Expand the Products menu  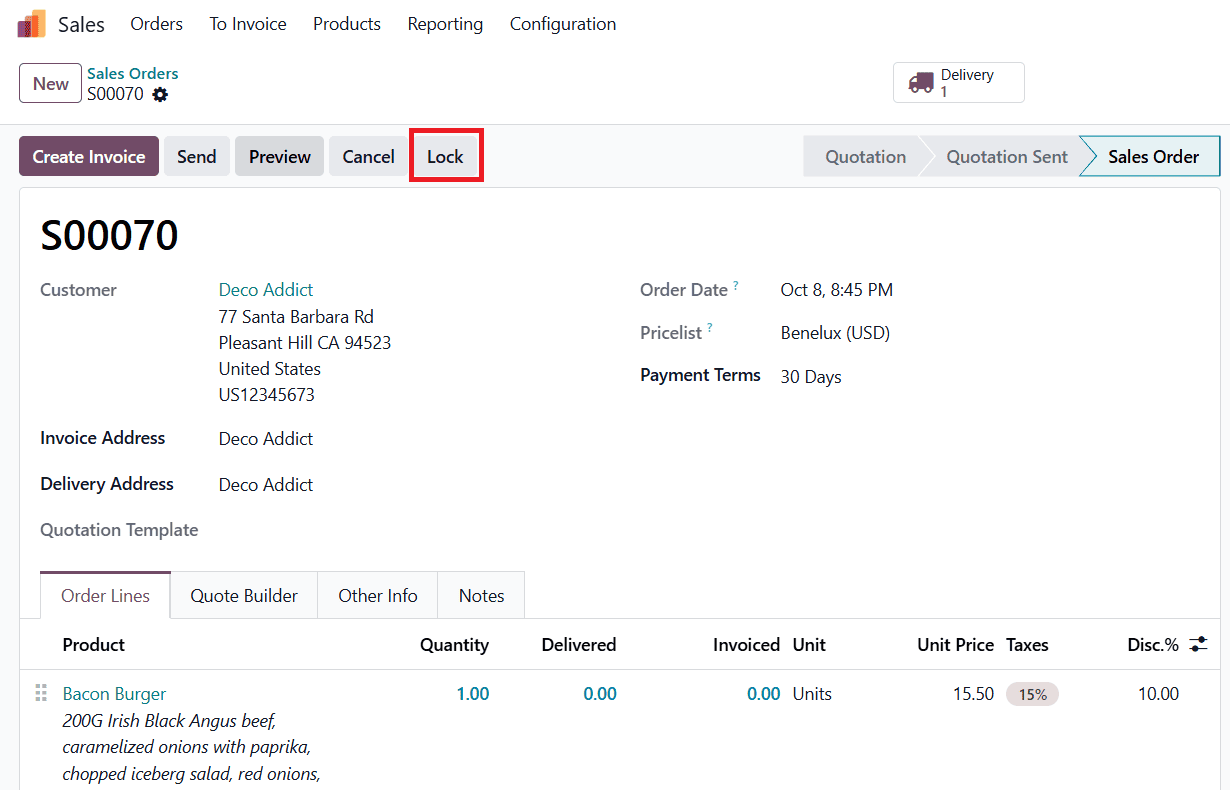pos(347,24)
